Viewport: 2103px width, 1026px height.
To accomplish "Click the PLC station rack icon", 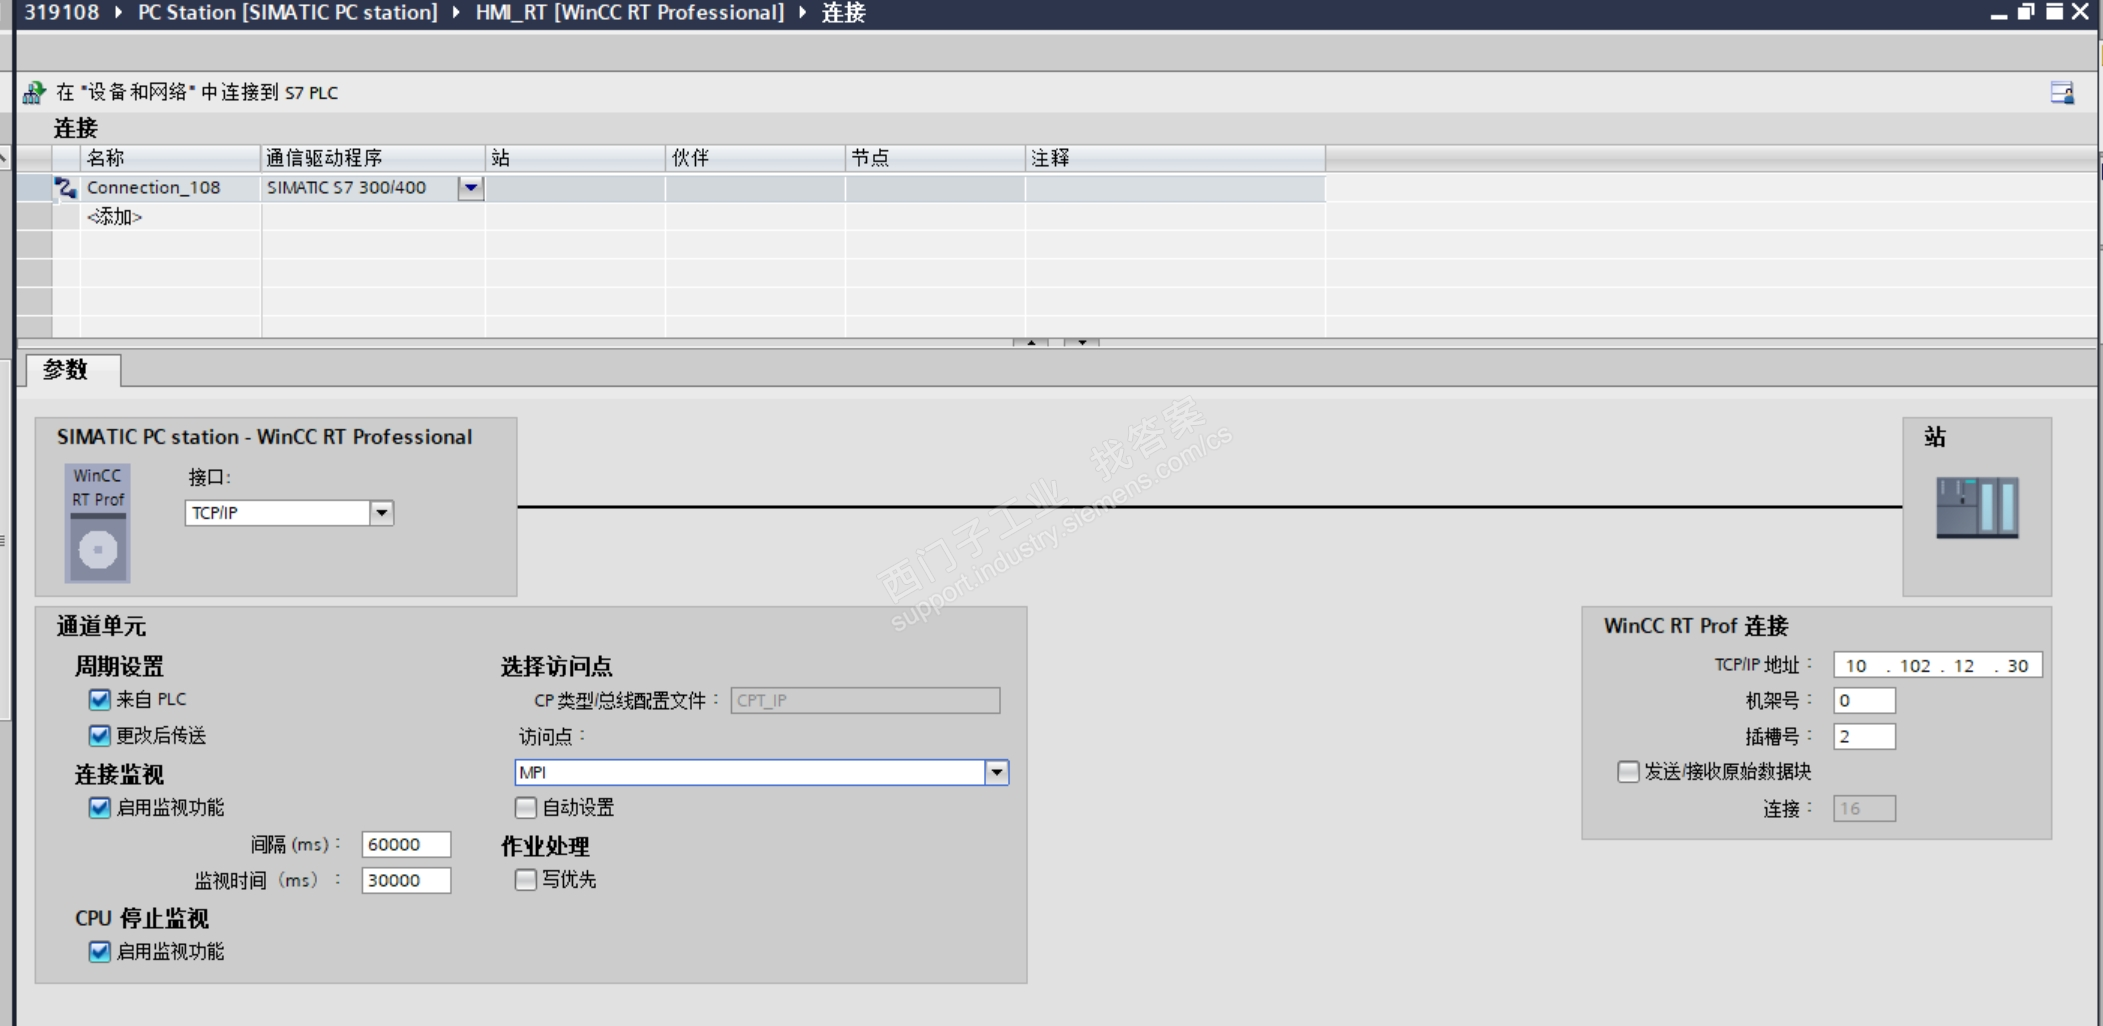I will pyautogui.click(x=1977, y=508).
